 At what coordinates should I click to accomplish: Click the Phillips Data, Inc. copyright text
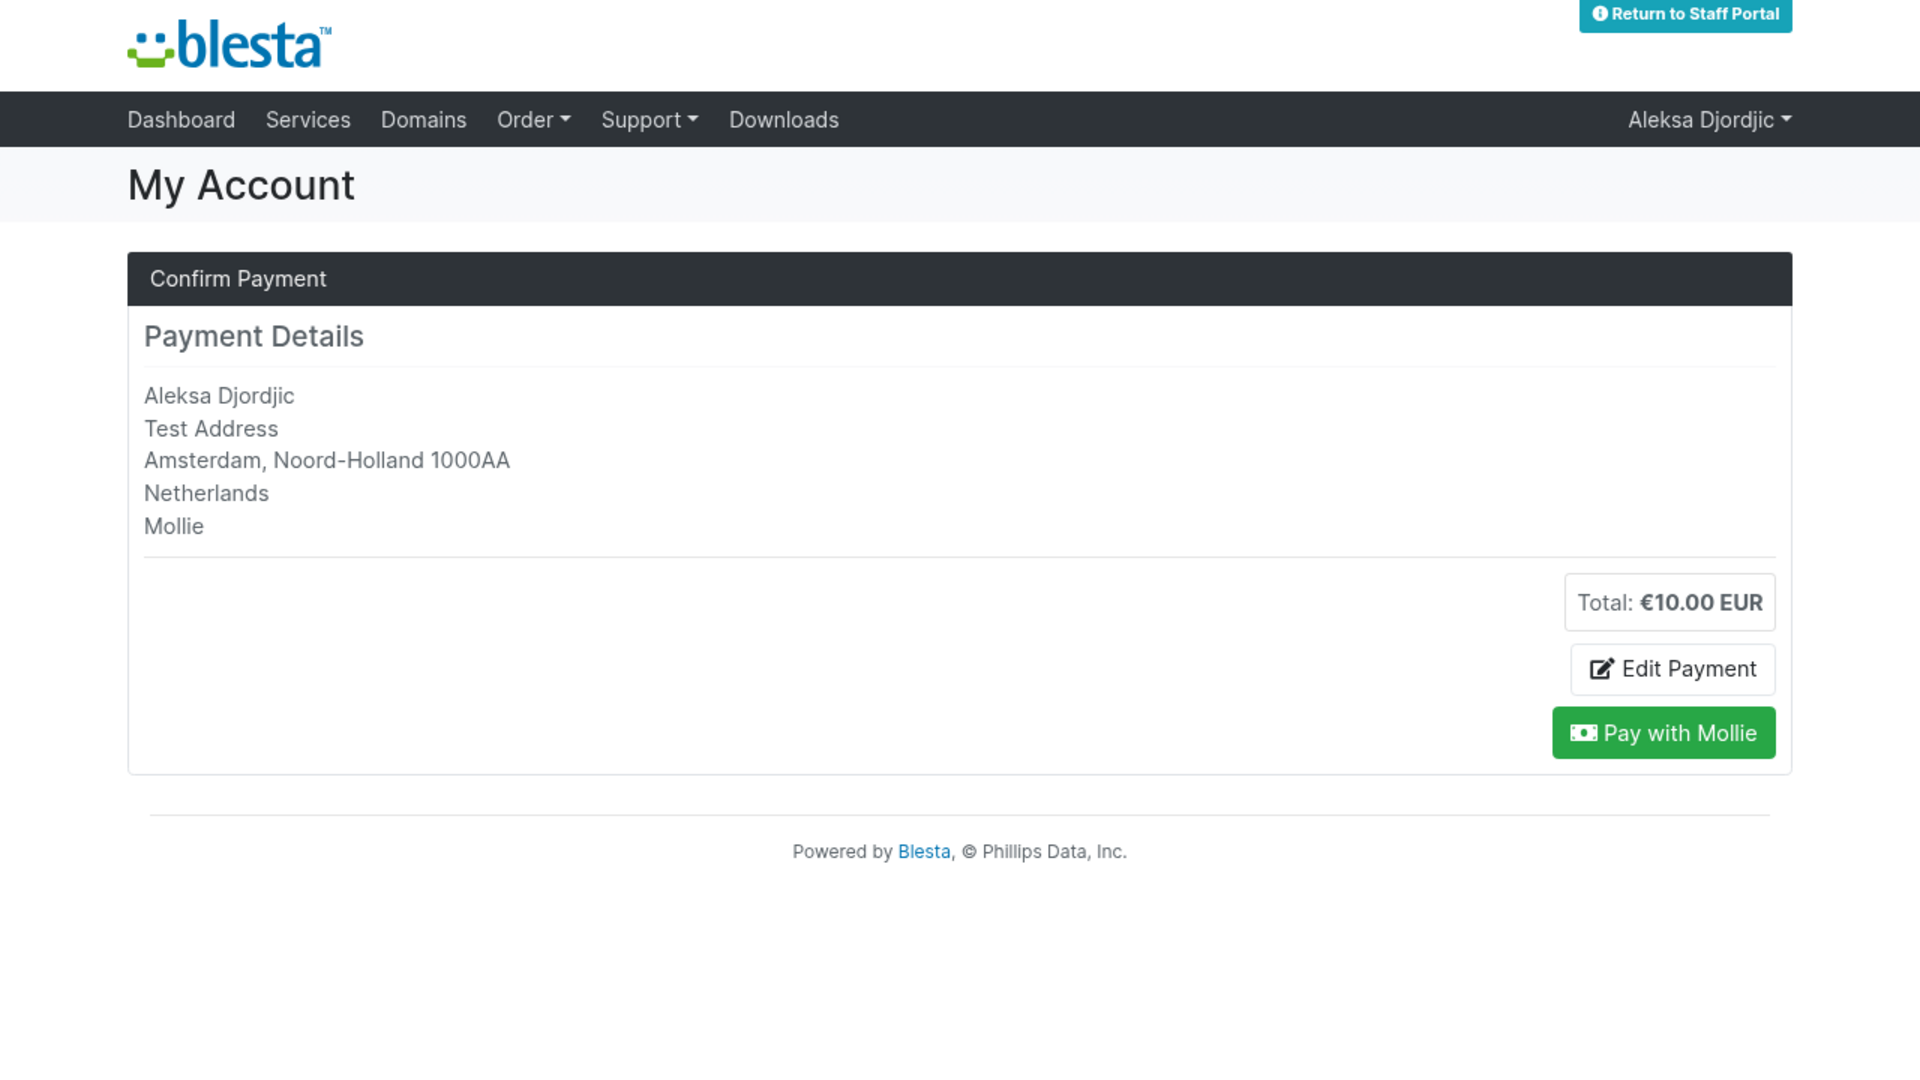point(1044,852)
